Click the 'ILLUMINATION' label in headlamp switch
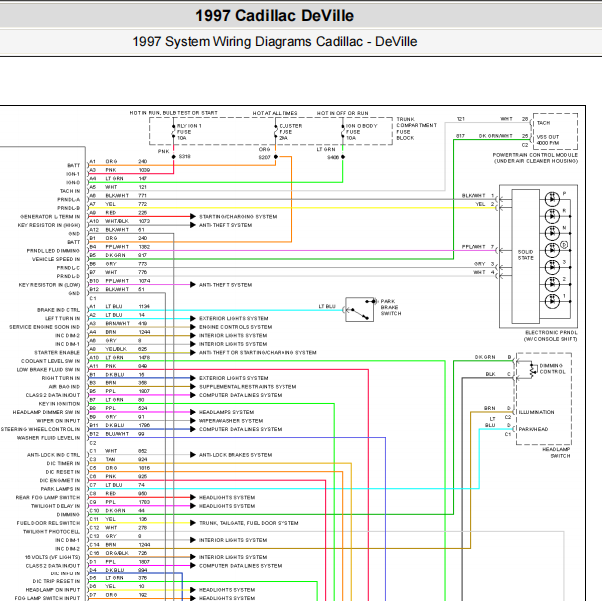 (536, 412)
